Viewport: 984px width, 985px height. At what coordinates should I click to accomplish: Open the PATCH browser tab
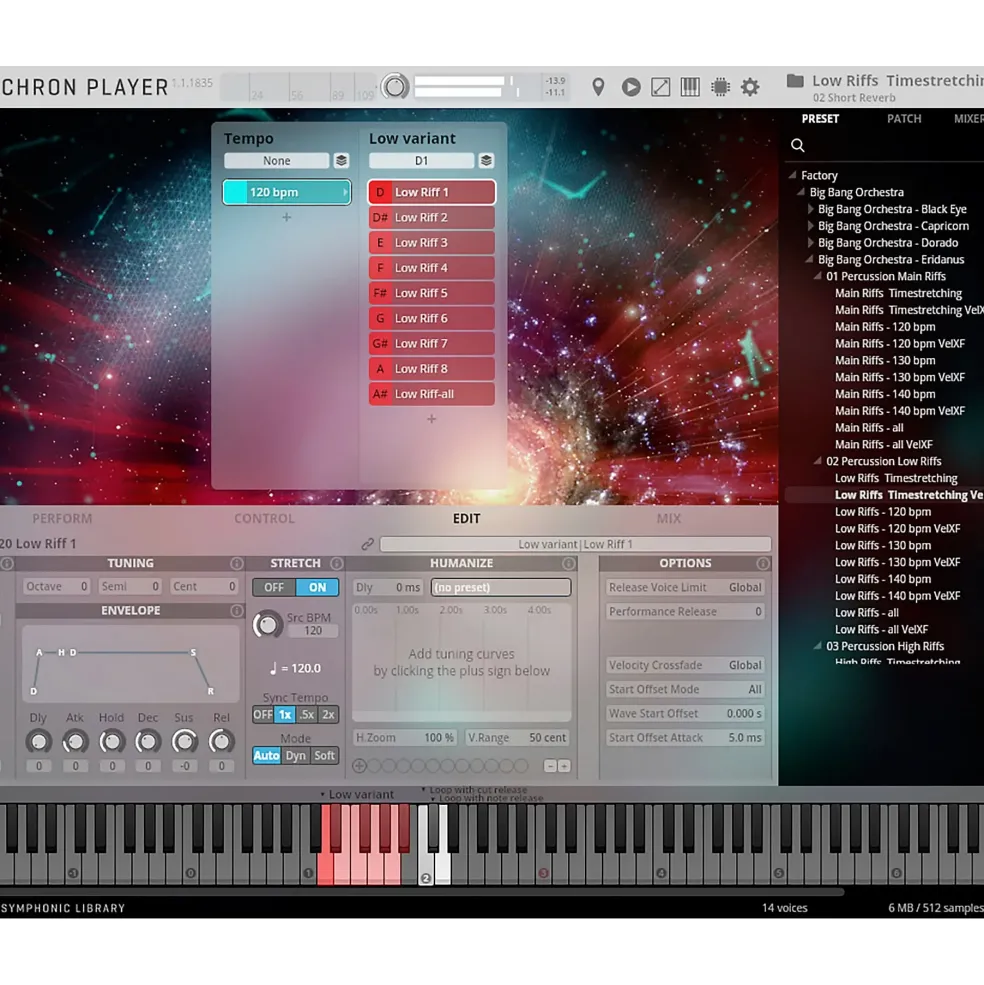[904, 119]
